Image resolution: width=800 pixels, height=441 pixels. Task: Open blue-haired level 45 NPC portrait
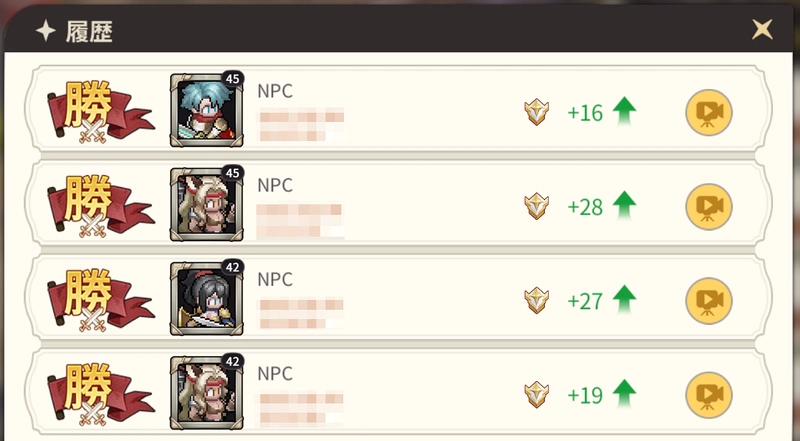click(207, 110)
